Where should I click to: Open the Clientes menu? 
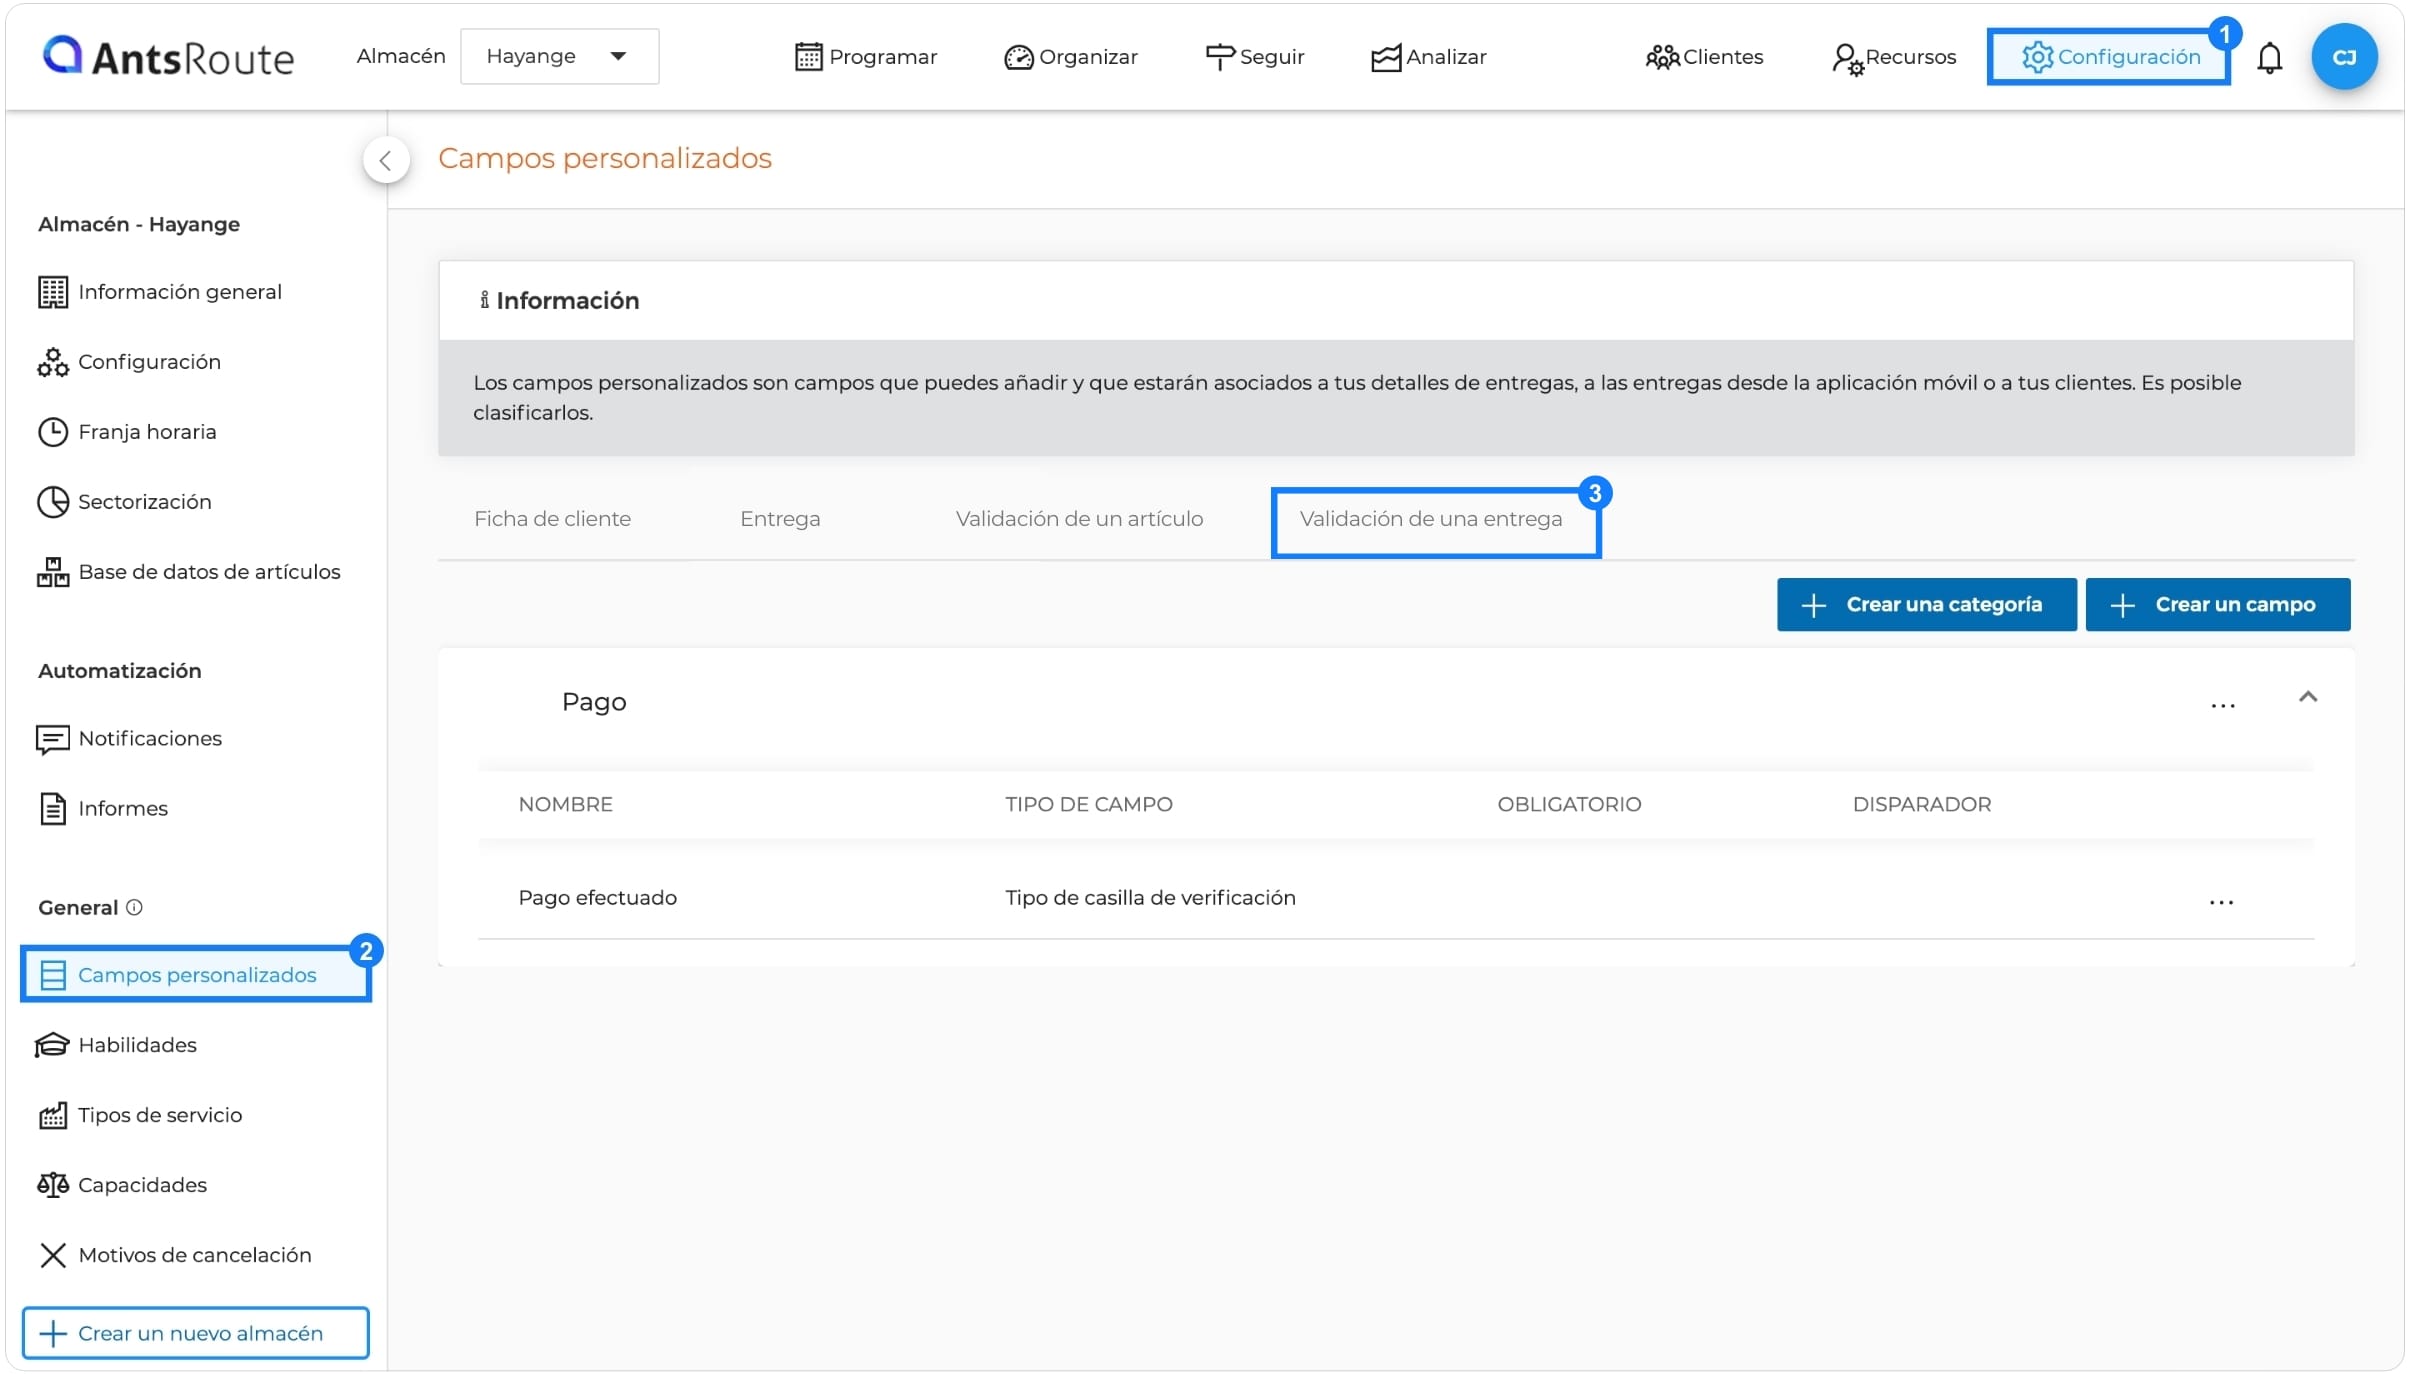point(1705,57)
